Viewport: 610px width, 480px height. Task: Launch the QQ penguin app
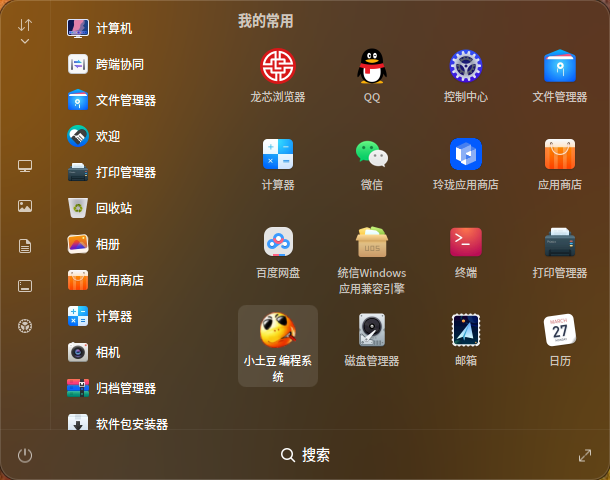[372, 75]
